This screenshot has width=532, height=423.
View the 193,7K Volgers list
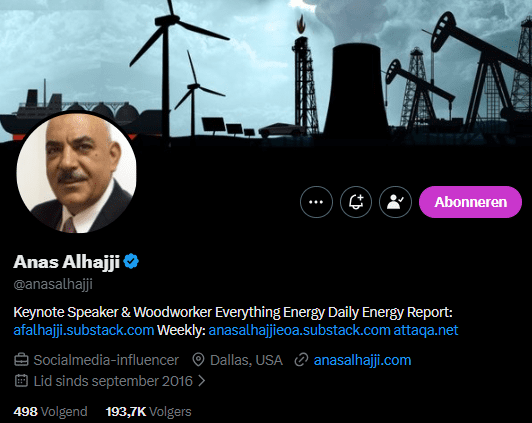point(148,411)
